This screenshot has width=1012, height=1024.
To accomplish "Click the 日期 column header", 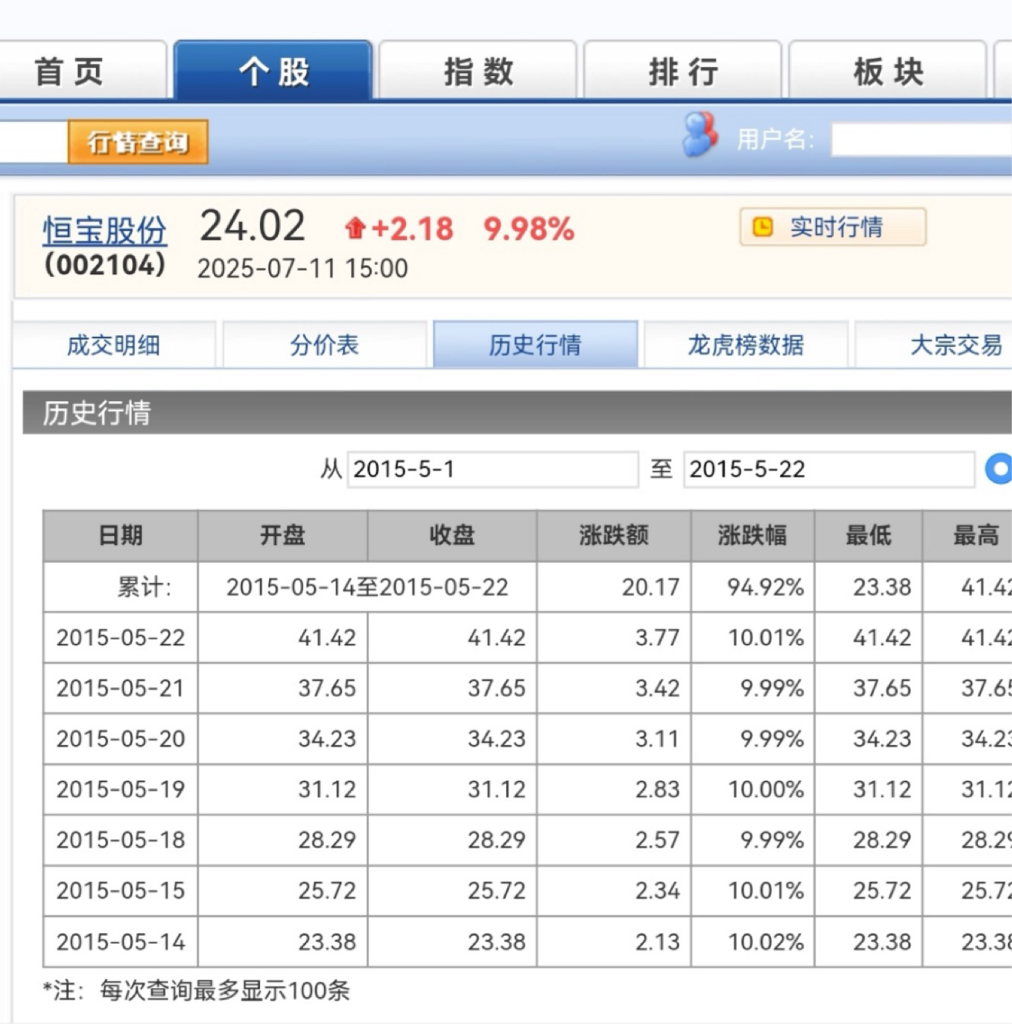I will 121,536.
